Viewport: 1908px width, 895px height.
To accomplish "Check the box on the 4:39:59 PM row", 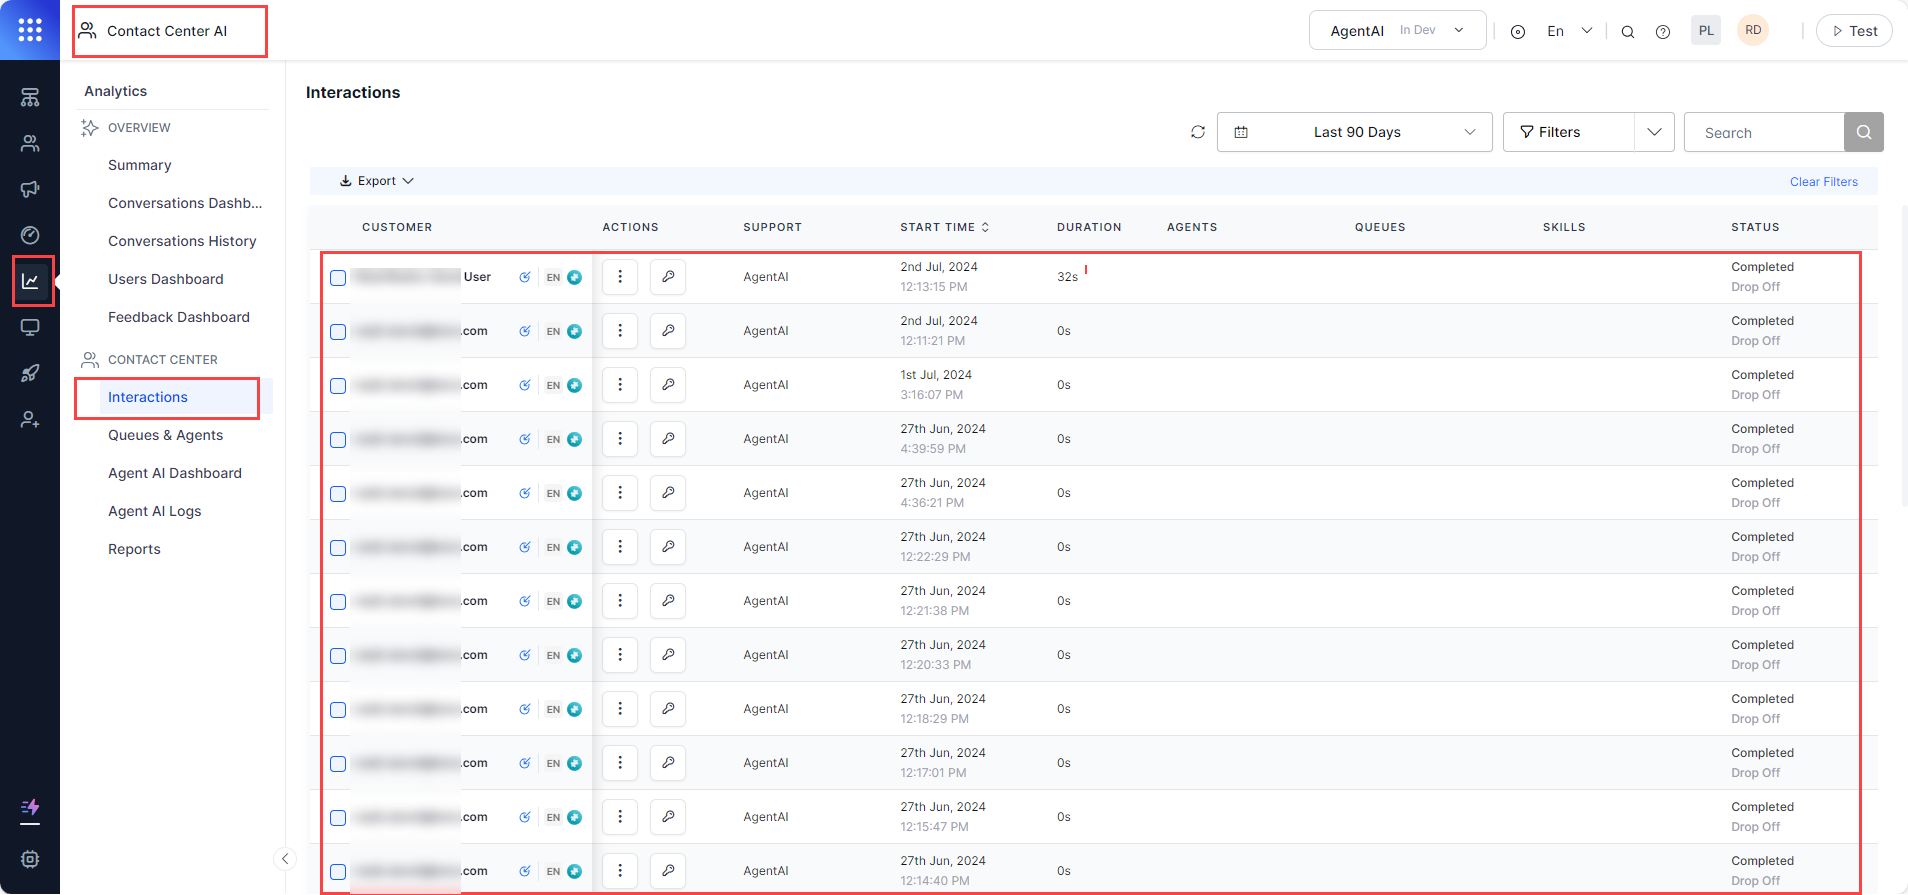I will [x=338, y=440].
